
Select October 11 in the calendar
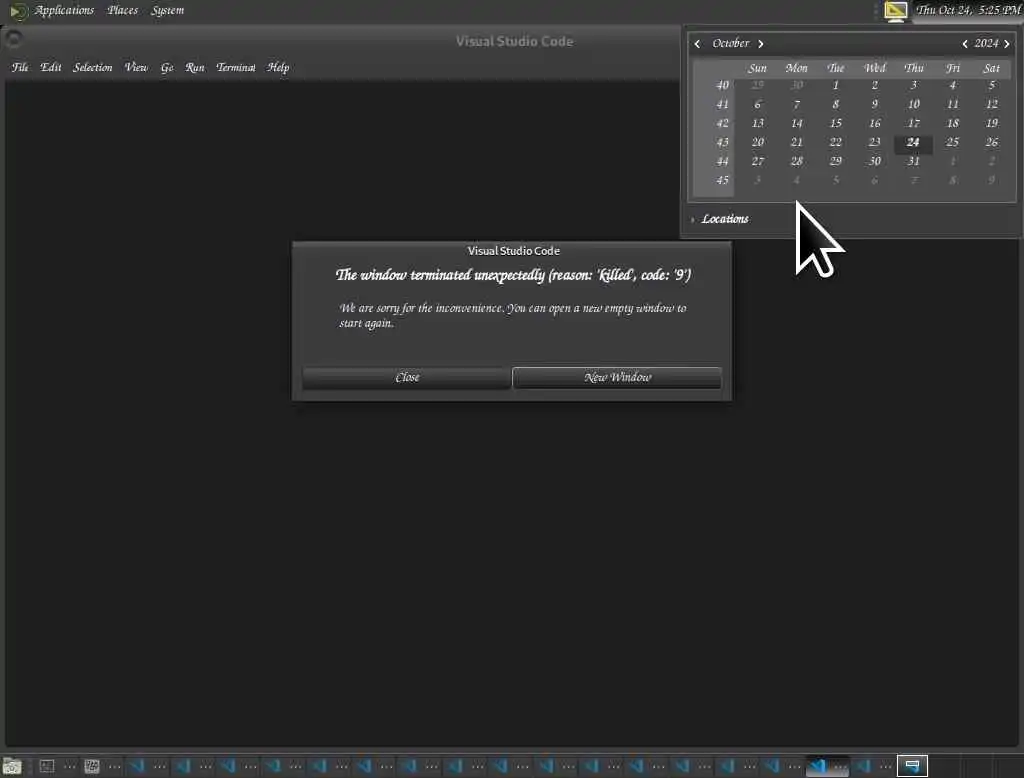(x=952, y=105)
